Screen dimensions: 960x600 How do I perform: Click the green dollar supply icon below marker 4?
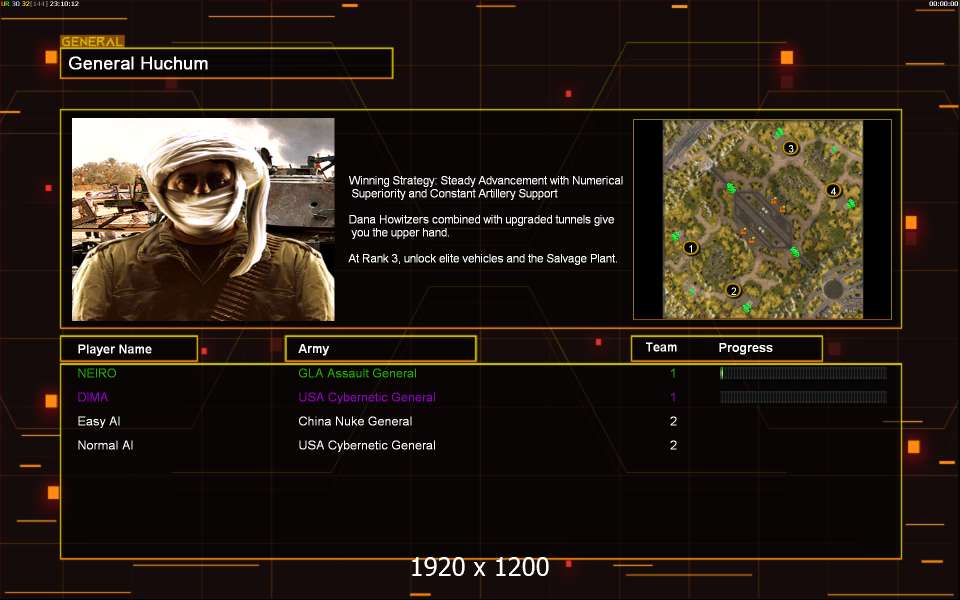coord(850,204)
